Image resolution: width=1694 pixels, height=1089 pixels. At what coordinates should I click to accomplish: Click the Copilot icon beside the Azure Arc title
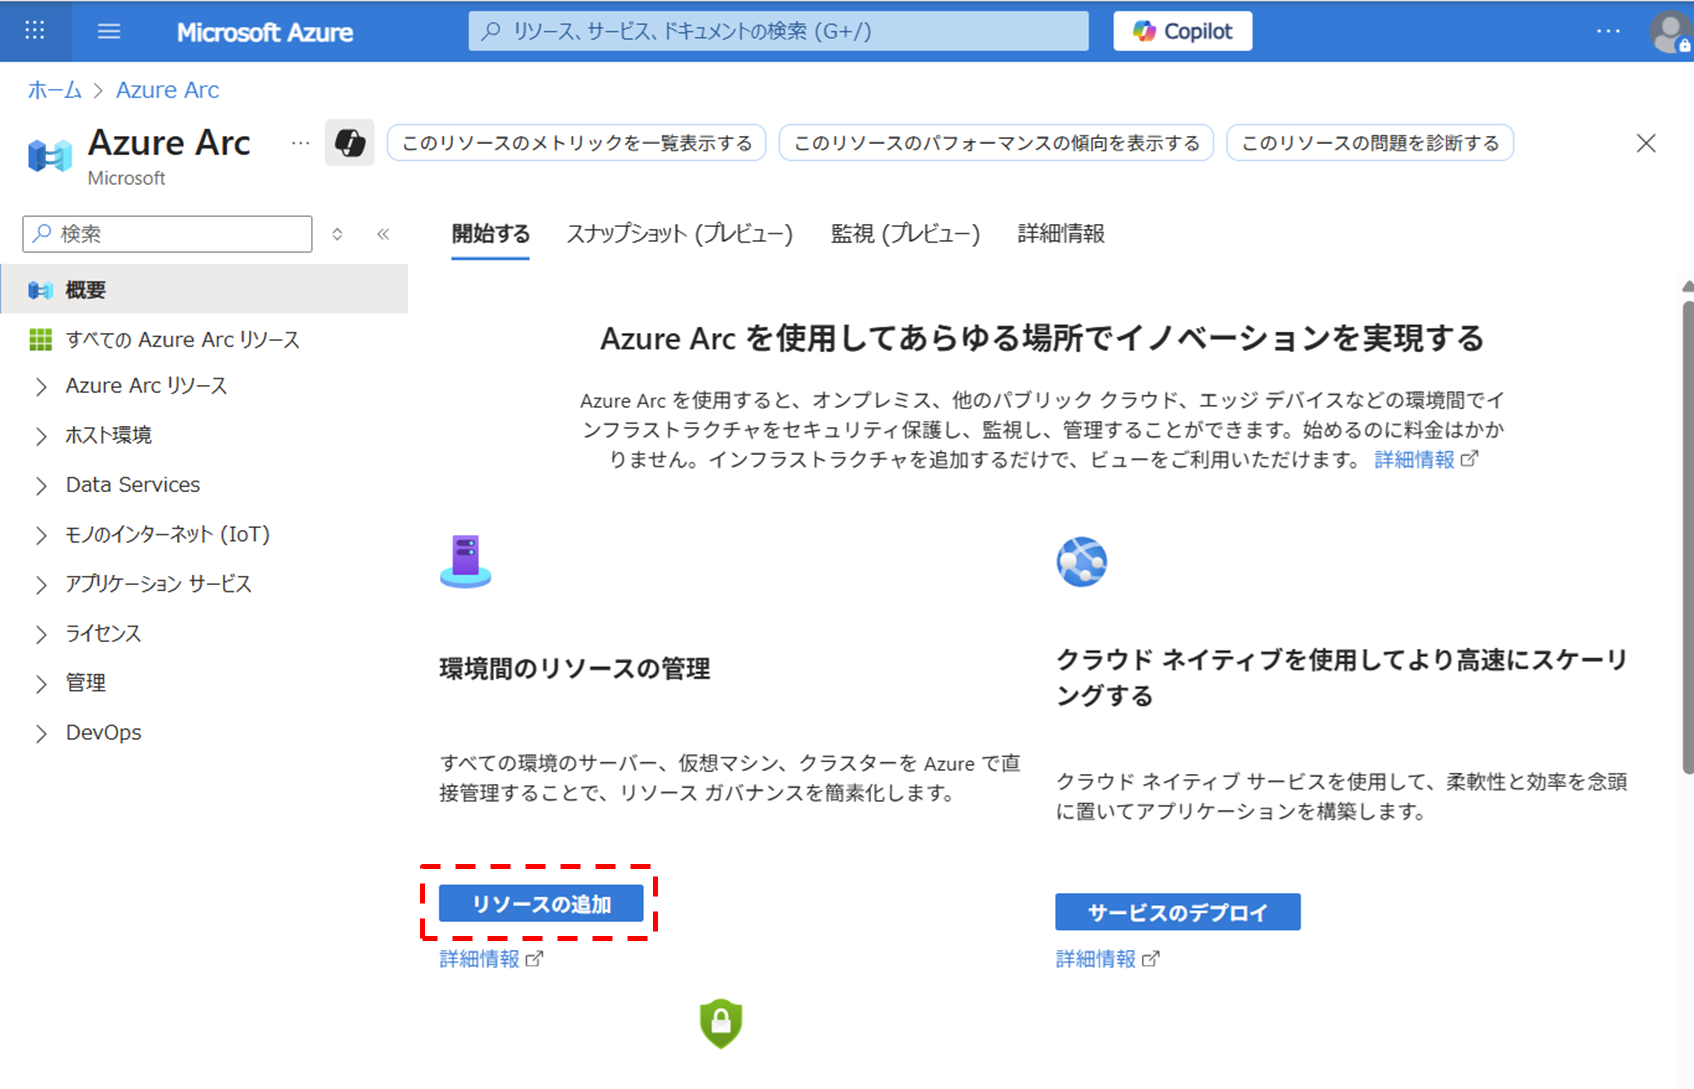349,143
